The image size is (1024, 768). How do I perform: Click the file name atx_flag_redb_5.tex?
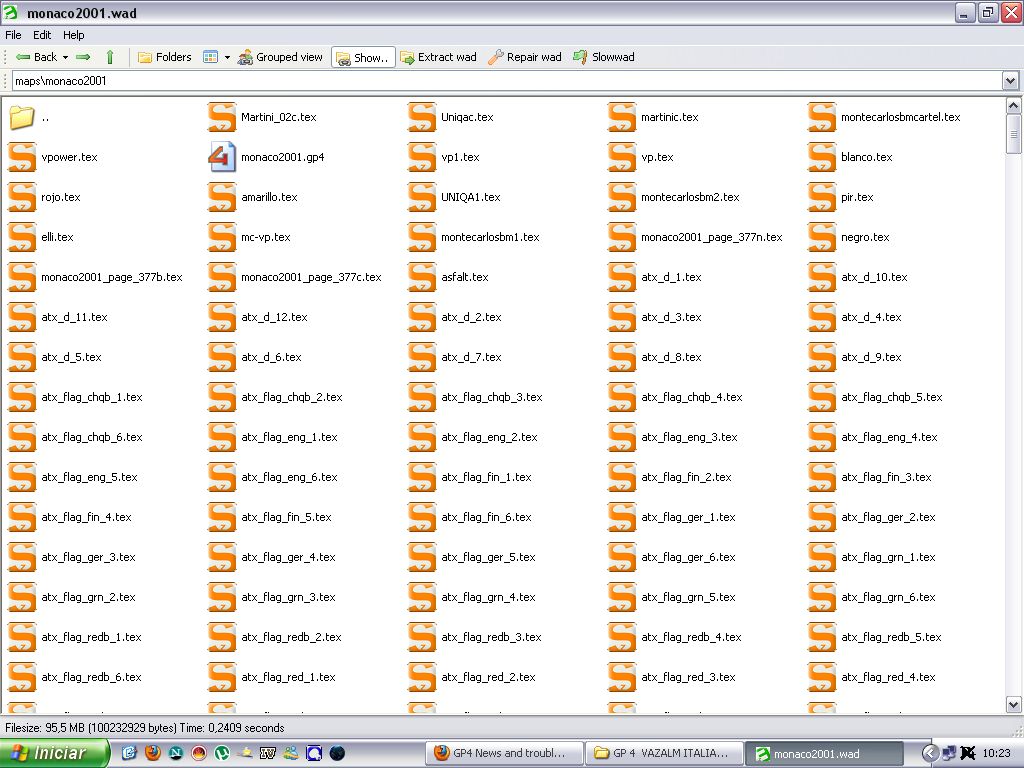[891, 637]
